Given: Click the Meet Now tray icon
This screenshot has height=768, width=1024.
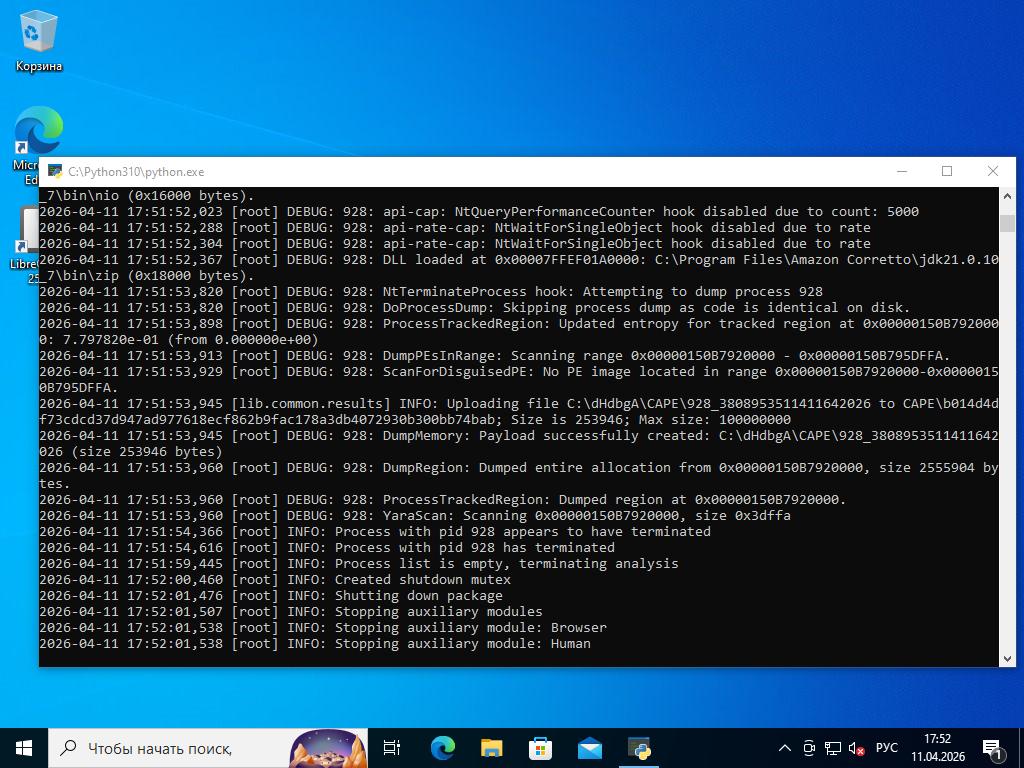Looking at the screenshot, I should [809, 748].
